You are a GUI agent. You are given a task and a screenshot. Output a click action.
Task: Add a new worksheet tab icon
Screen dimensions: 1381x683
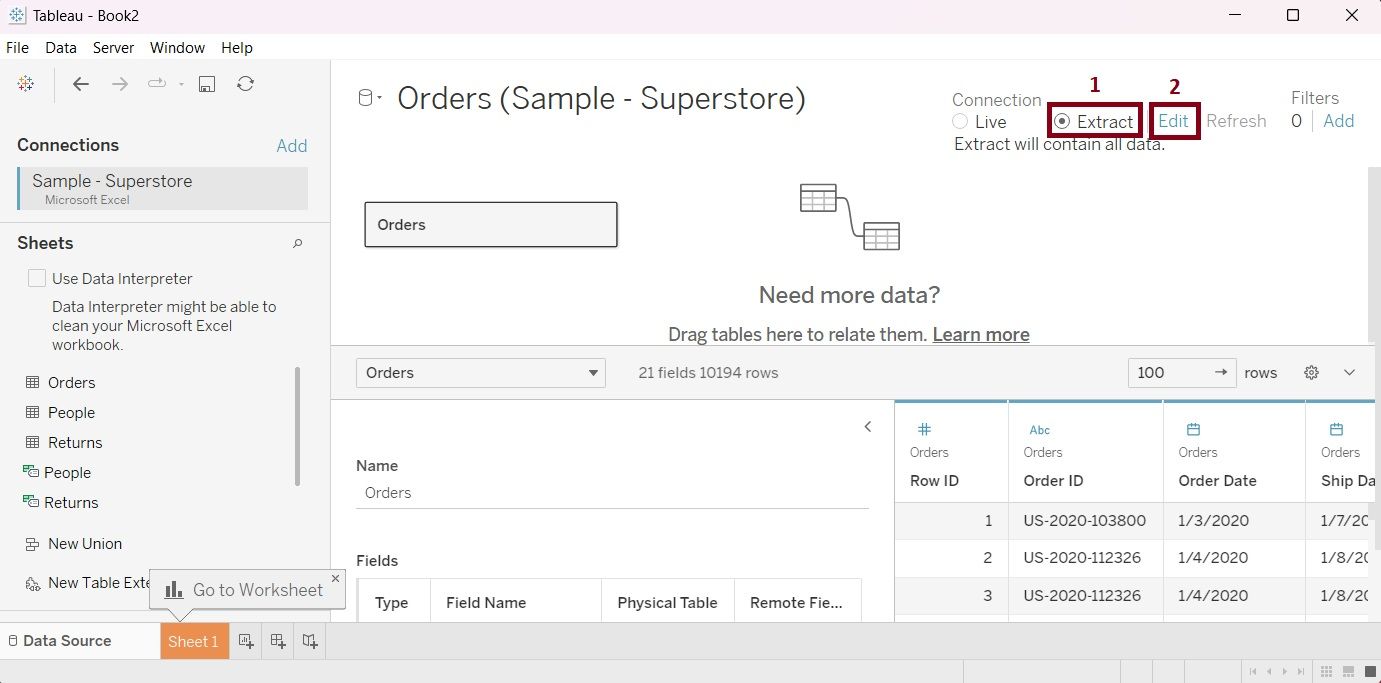click(246, 641)
